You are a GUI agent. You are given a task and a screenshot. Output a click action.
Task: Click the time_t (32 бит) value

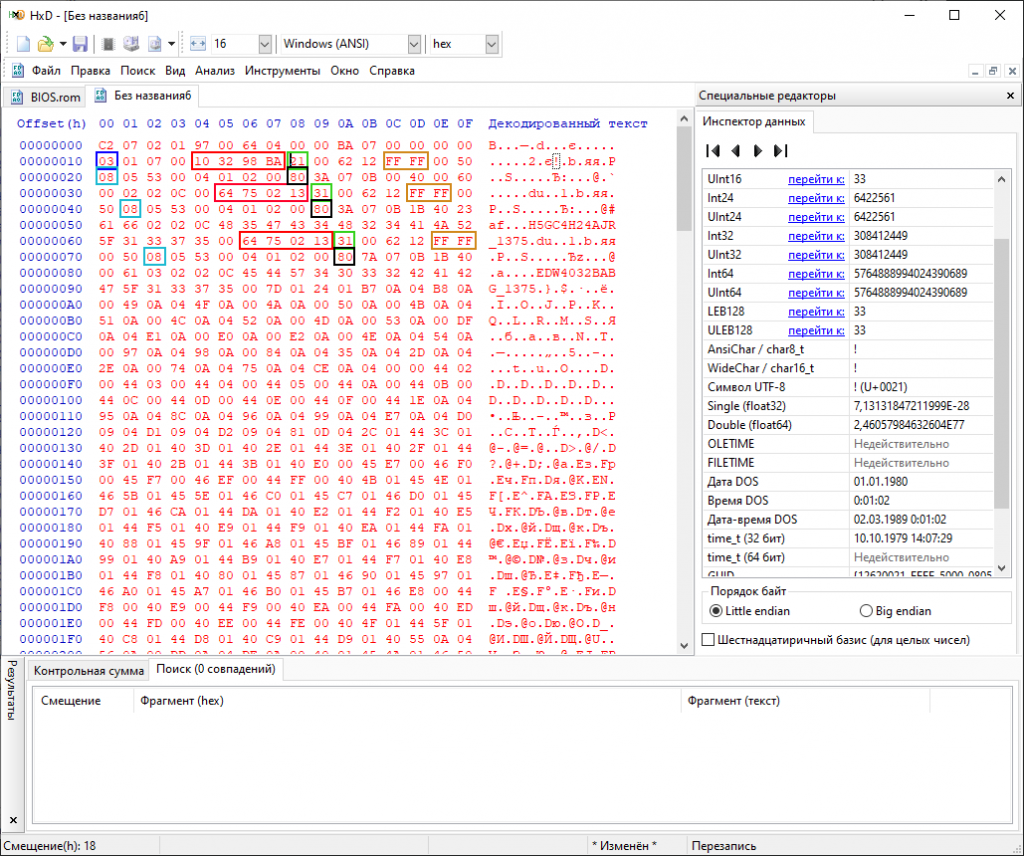[x=903, y=539]
